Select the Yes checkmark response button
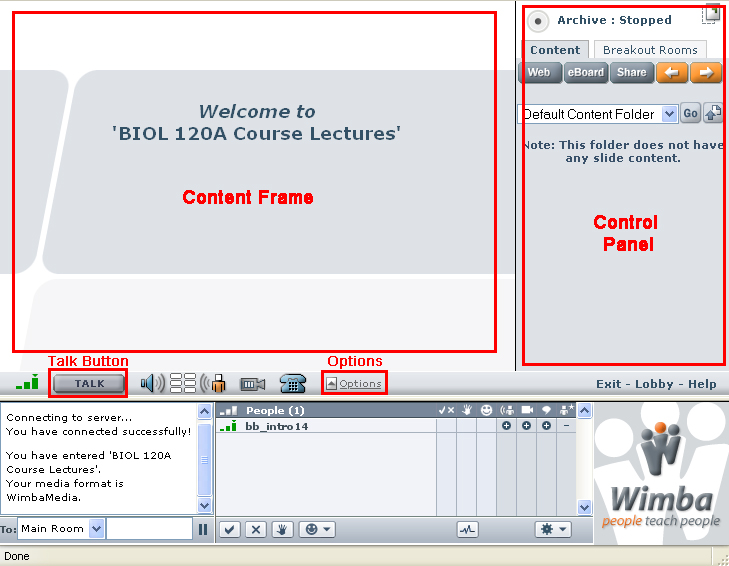Screen dimensions: 729x566 230,529
